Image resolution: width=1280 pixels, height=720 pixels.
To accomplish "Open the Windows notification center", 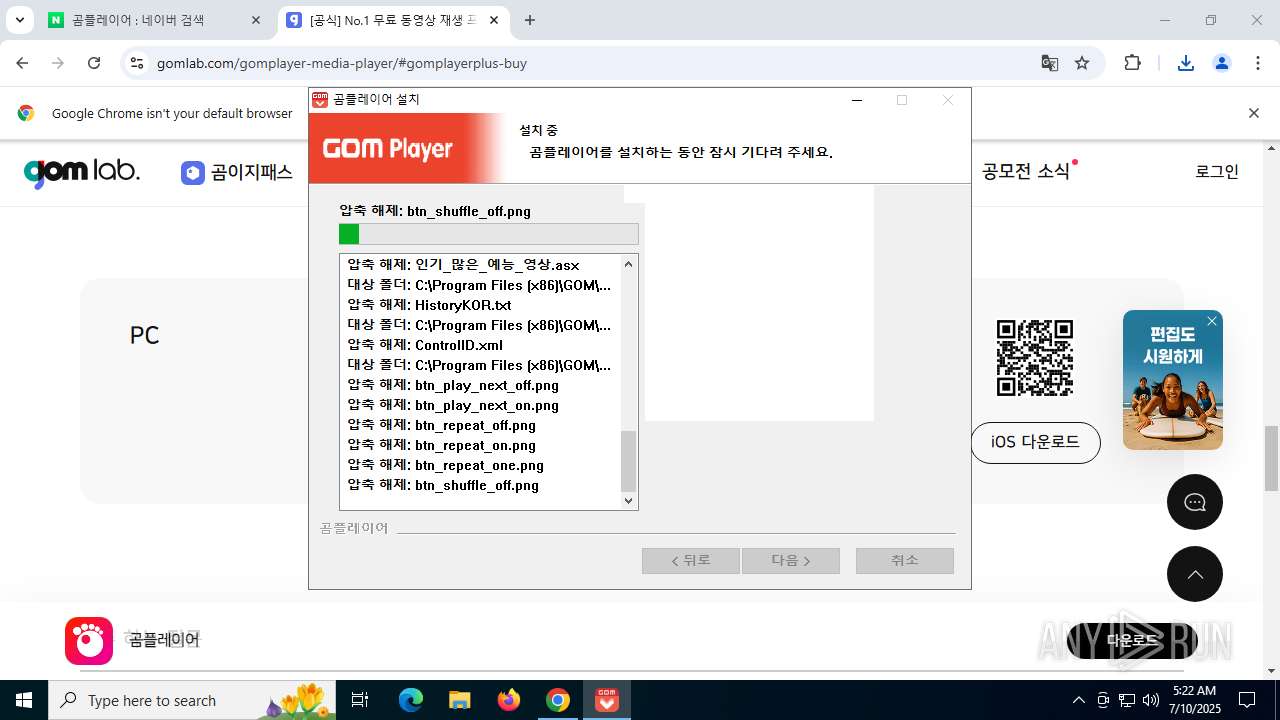I will pos(1247,700).
